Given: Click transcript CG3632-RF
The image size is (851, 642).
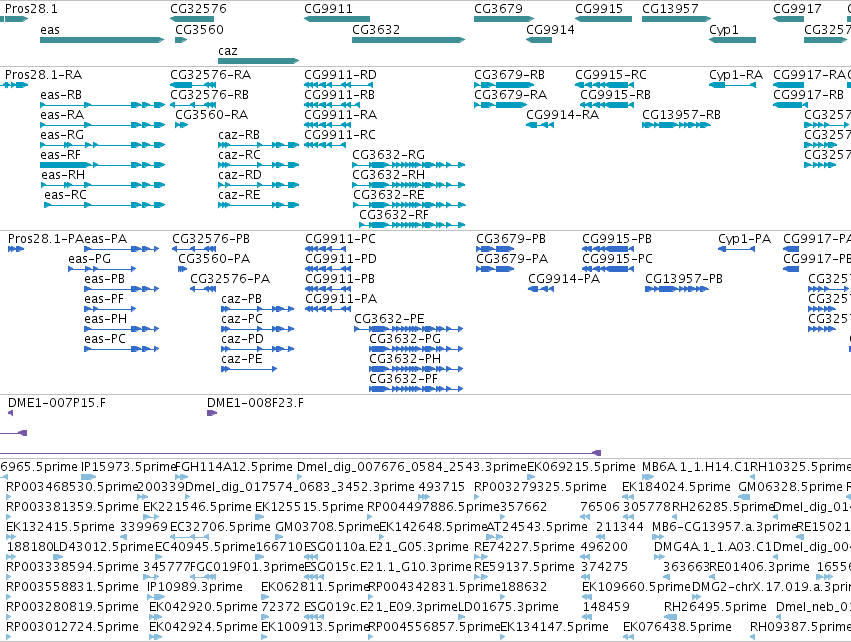Looking at the screenshot, I should click(412, 225).
